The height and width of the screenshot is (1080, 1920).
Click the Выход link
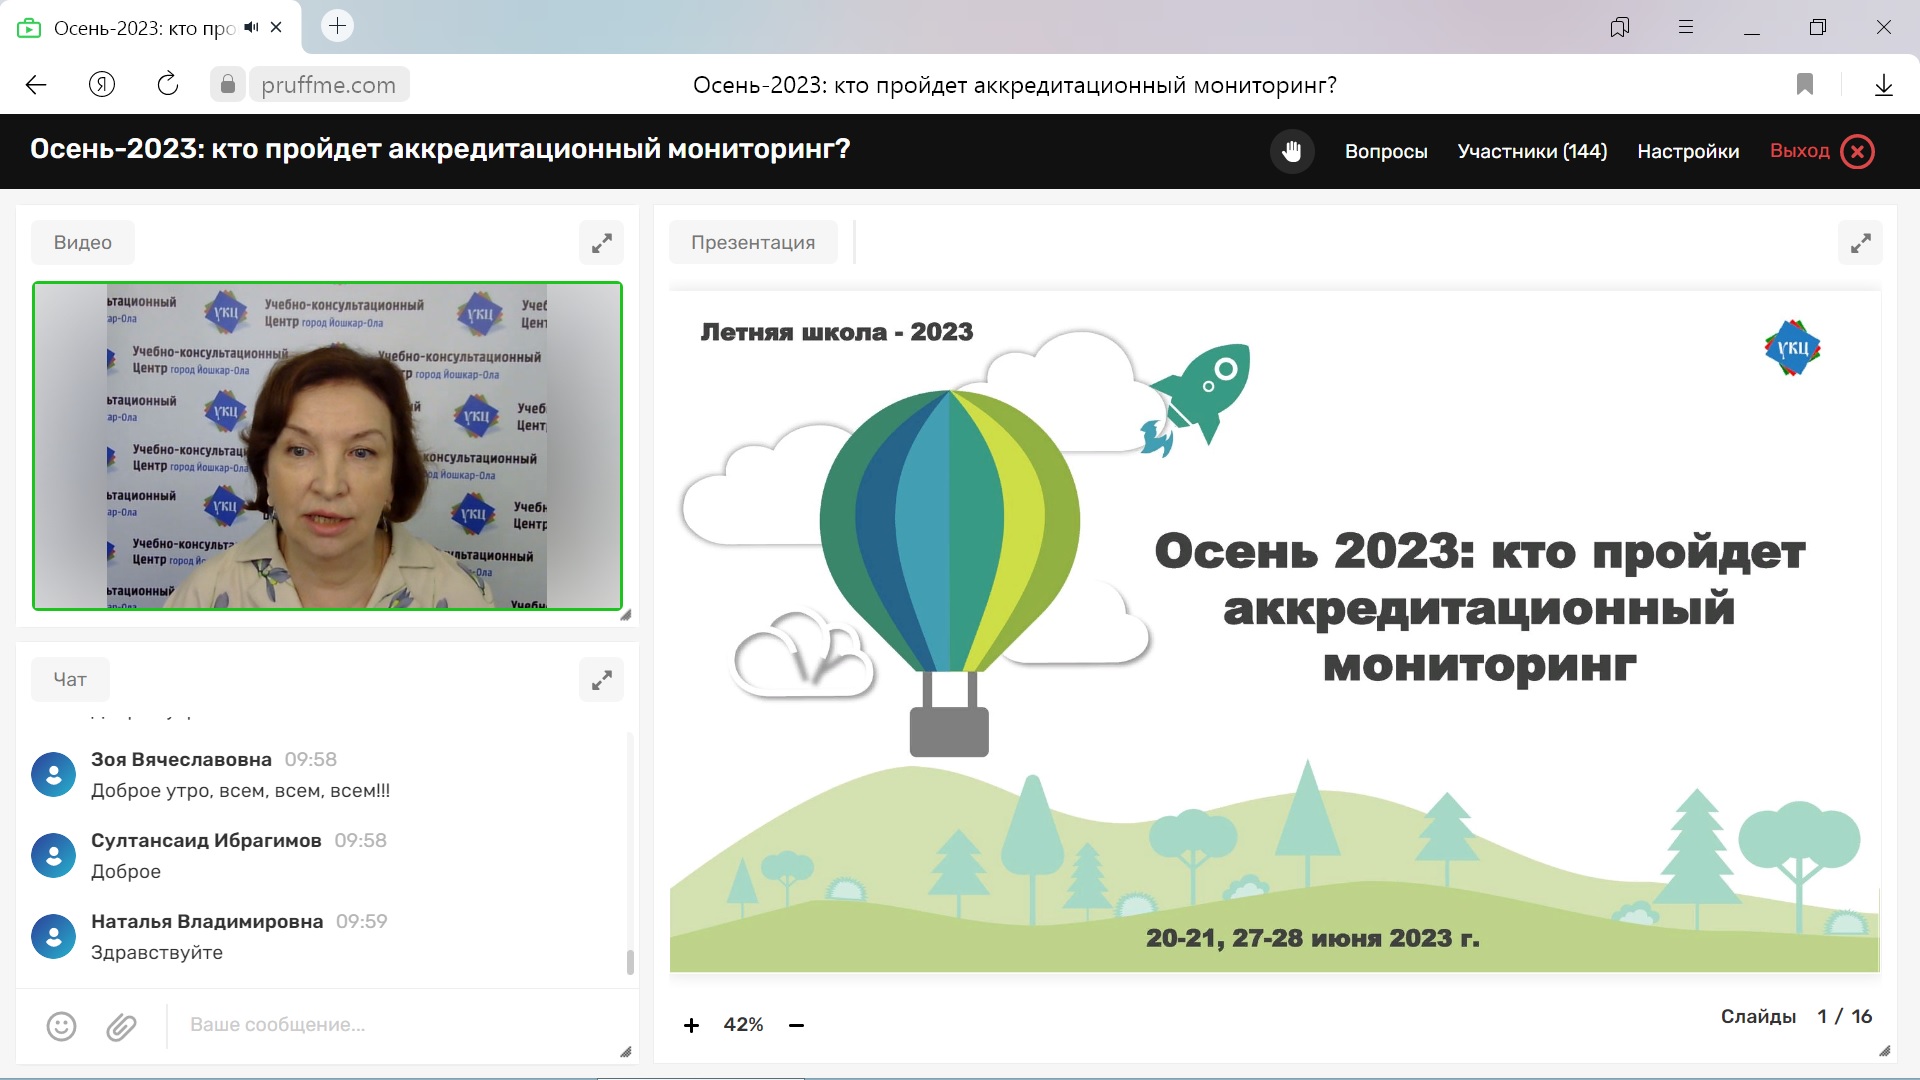[1799, 151]
